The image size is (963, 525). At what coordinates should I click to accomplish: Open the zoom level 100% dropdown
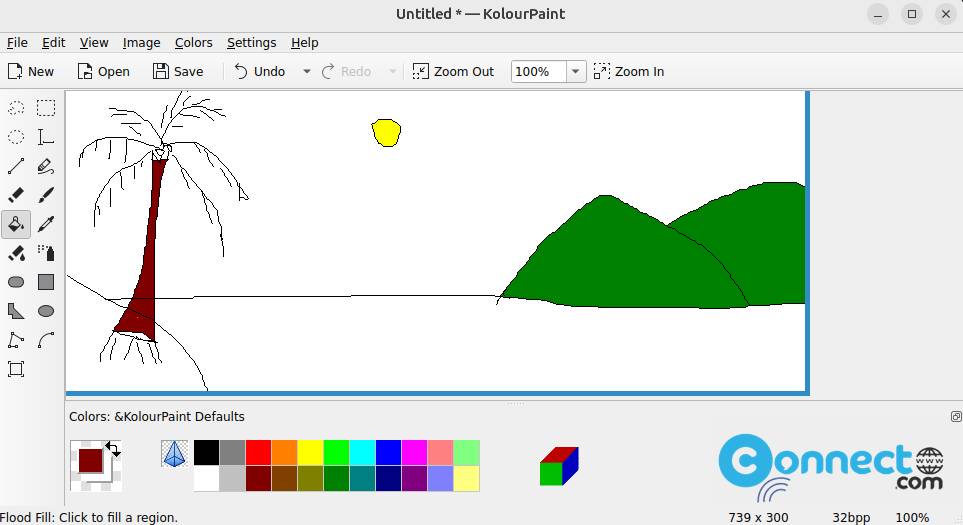click(x=575, y=71)
